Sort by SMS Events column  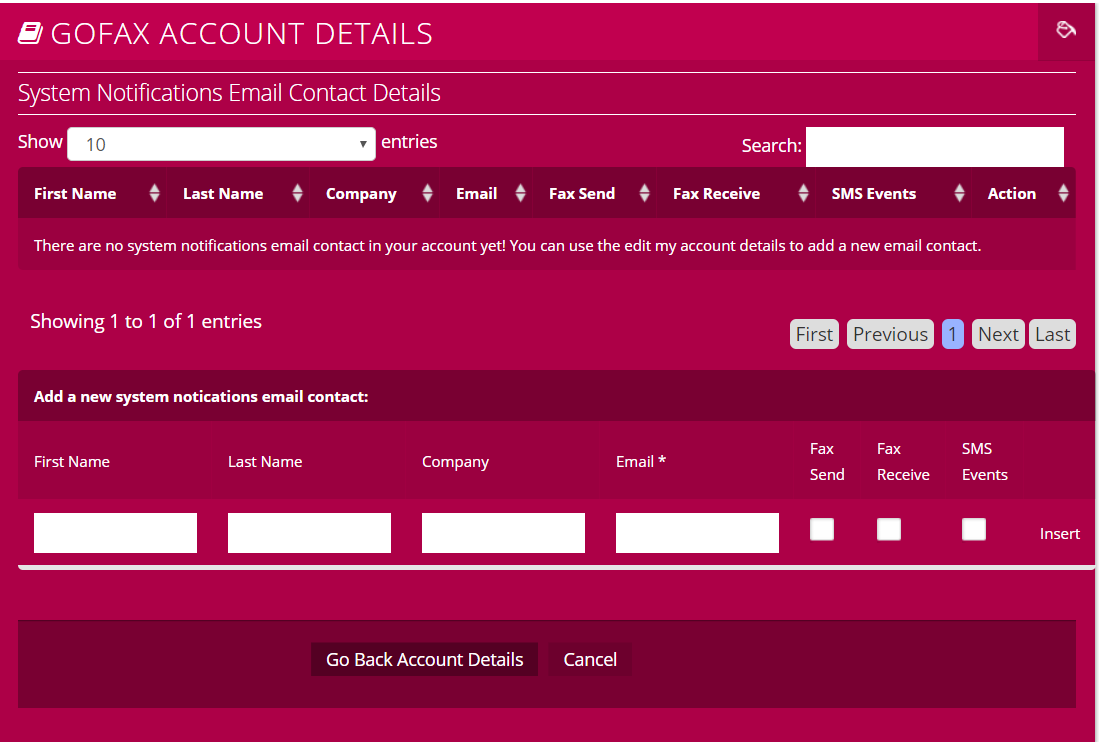(959, 193)
